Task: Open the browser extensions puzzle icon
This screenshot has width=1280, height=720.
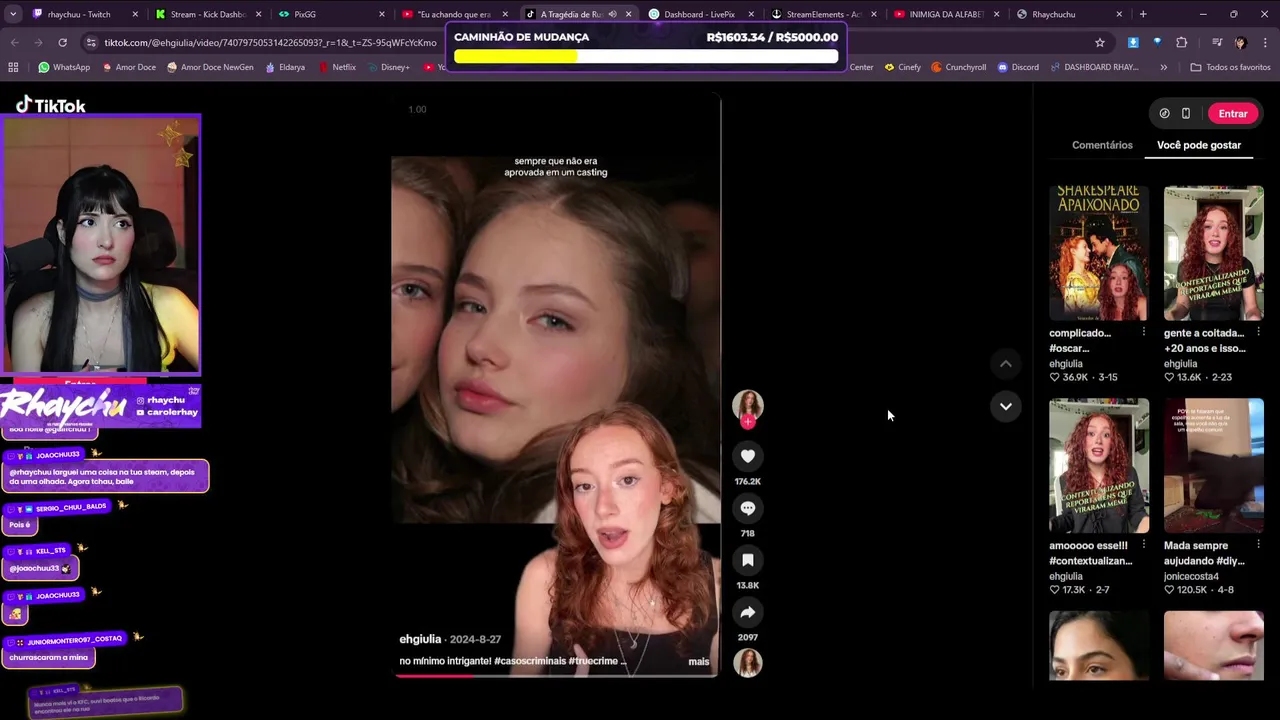Action: tap(1182, 42)
